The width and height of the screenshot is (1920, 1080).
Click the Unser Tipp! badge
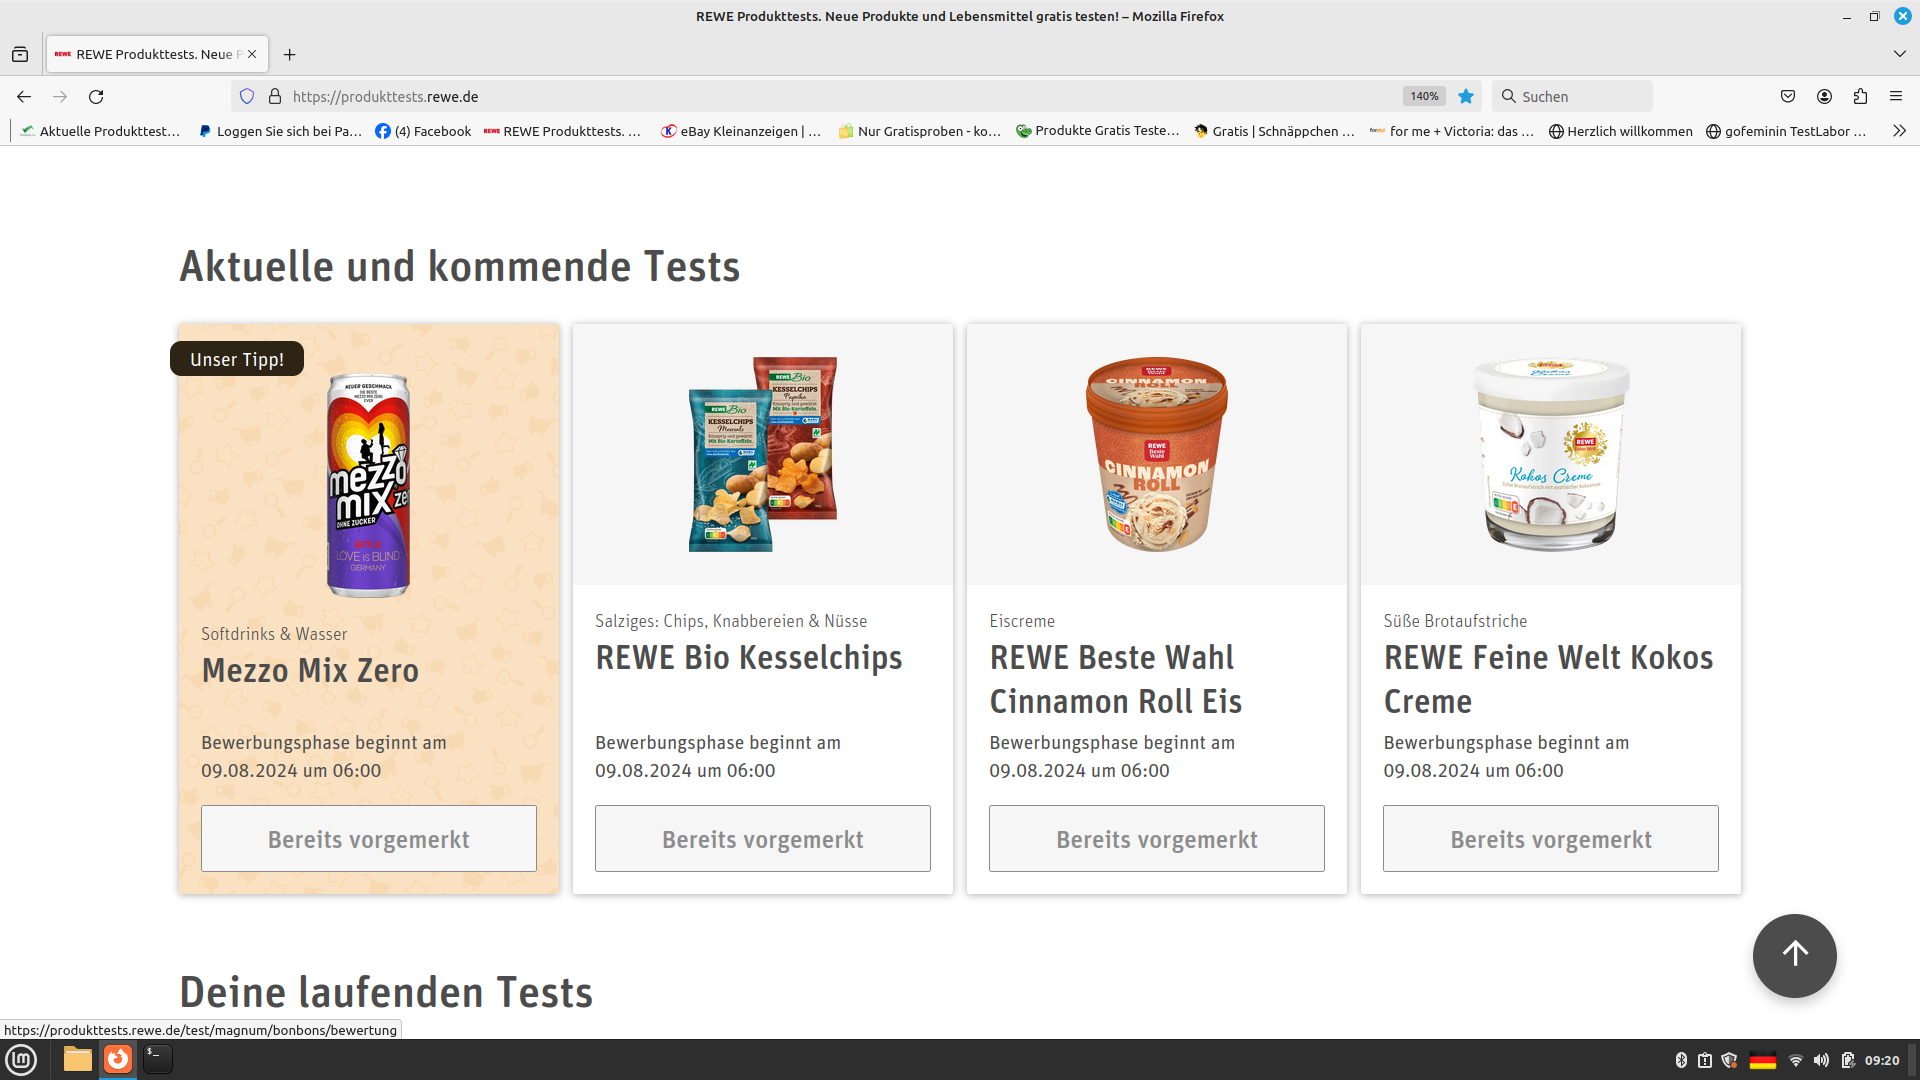coord(237,359)
